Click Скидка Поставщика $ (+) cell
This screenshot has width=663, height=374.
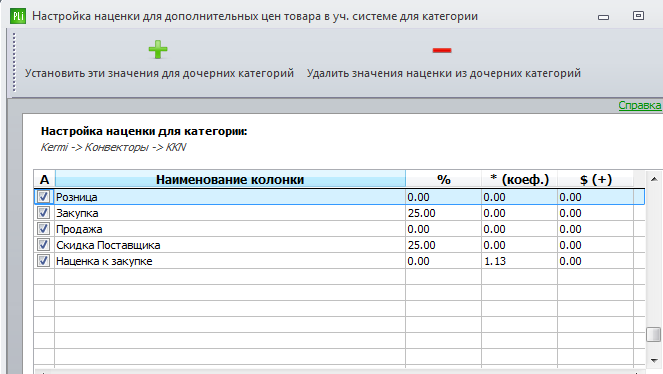[x=596, y=245]
